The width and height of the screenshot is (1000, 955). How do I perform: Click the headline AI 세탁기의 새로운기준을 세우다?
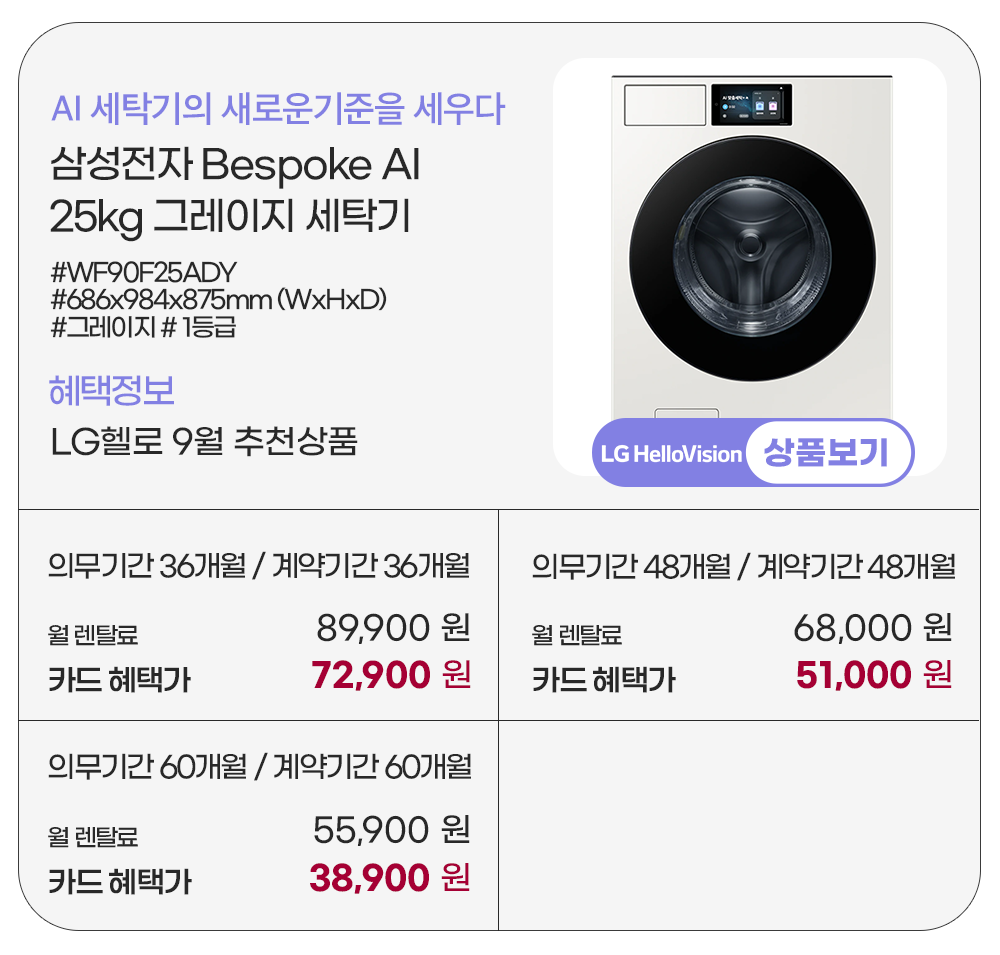(277, 108)
